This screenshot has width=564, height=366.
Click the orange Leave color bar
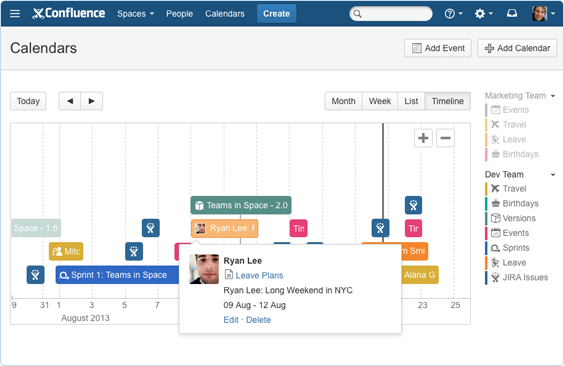486,262
